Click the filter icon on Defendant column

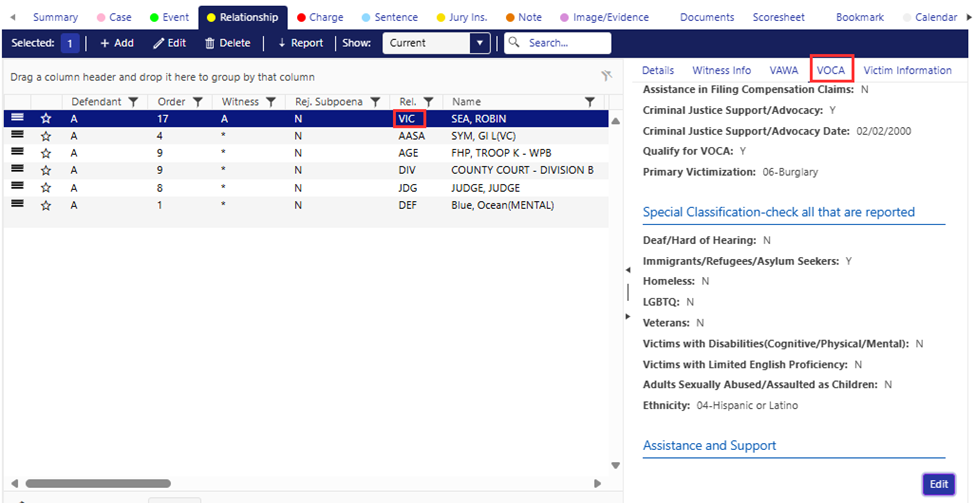[133, 102]
